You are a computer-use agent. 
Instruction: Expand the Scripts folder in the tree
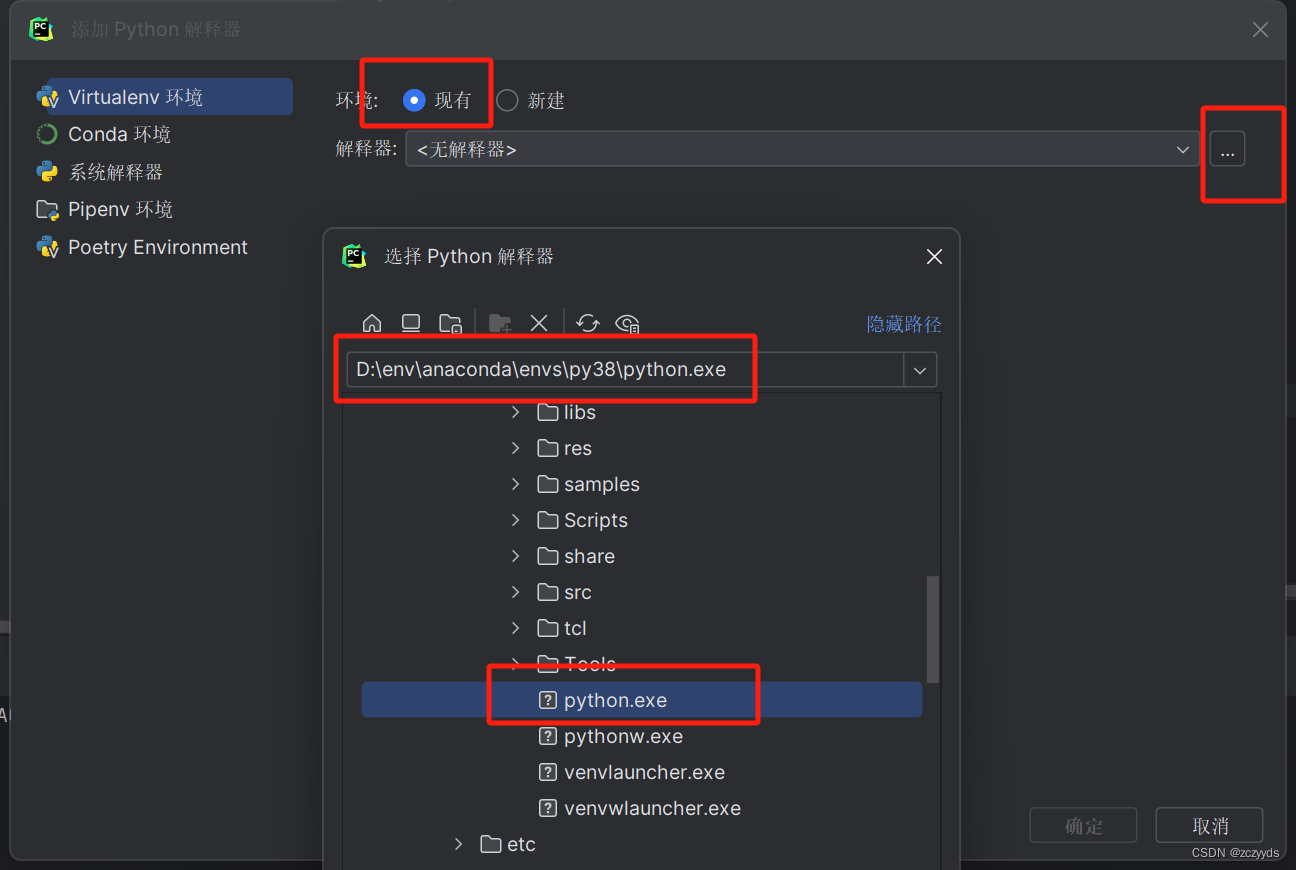515,520
